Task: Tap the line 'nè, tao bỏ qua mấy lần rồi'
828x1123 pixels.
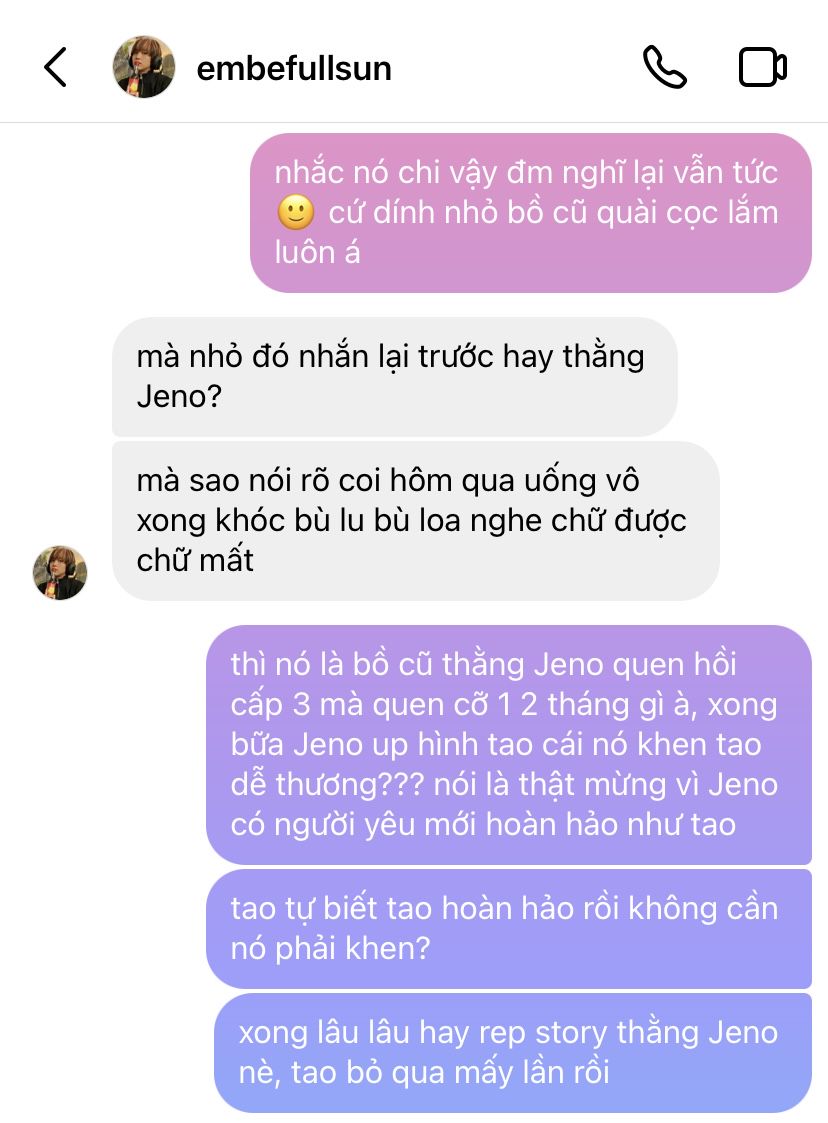Action: click(424, 1073)
